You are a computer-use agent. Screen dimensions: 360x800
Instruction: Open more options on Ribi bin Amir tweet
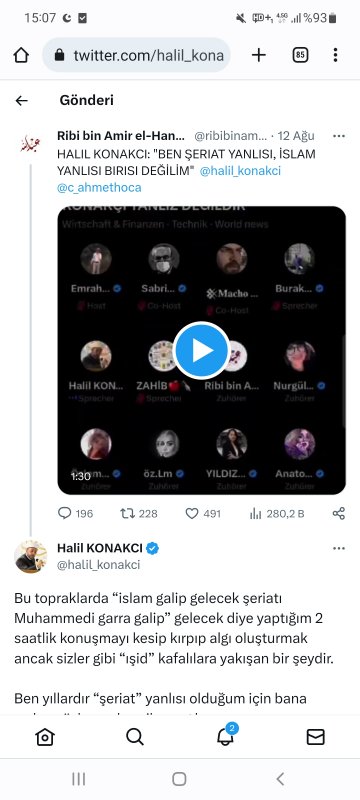pyautogui.click(x=339, y=136)
